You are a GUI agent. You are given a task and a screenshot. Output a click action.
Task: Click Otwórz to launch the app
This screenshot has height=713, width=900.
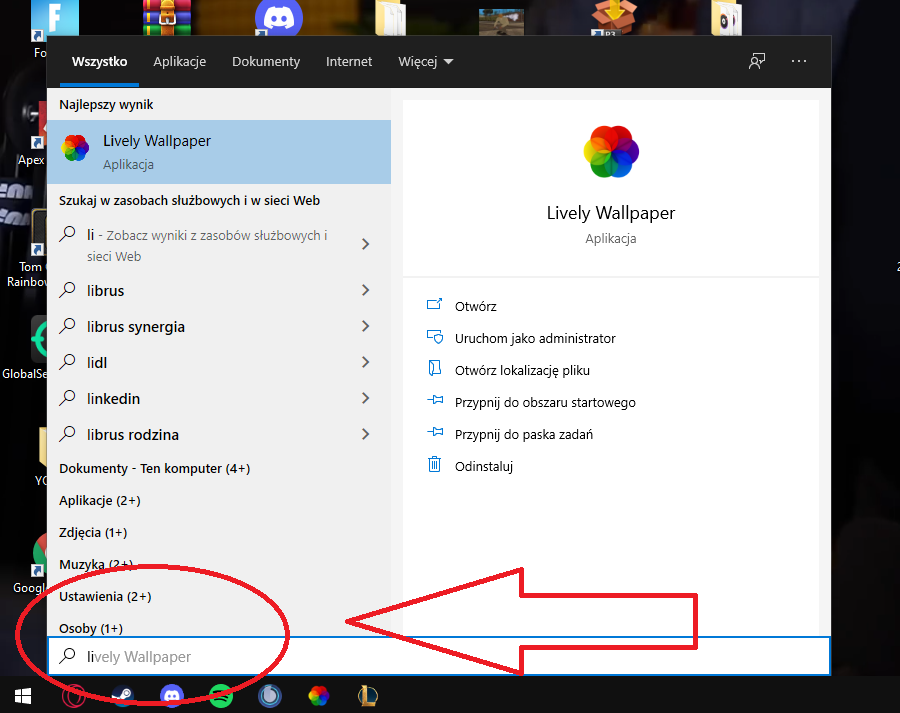[x=475, y=306]
